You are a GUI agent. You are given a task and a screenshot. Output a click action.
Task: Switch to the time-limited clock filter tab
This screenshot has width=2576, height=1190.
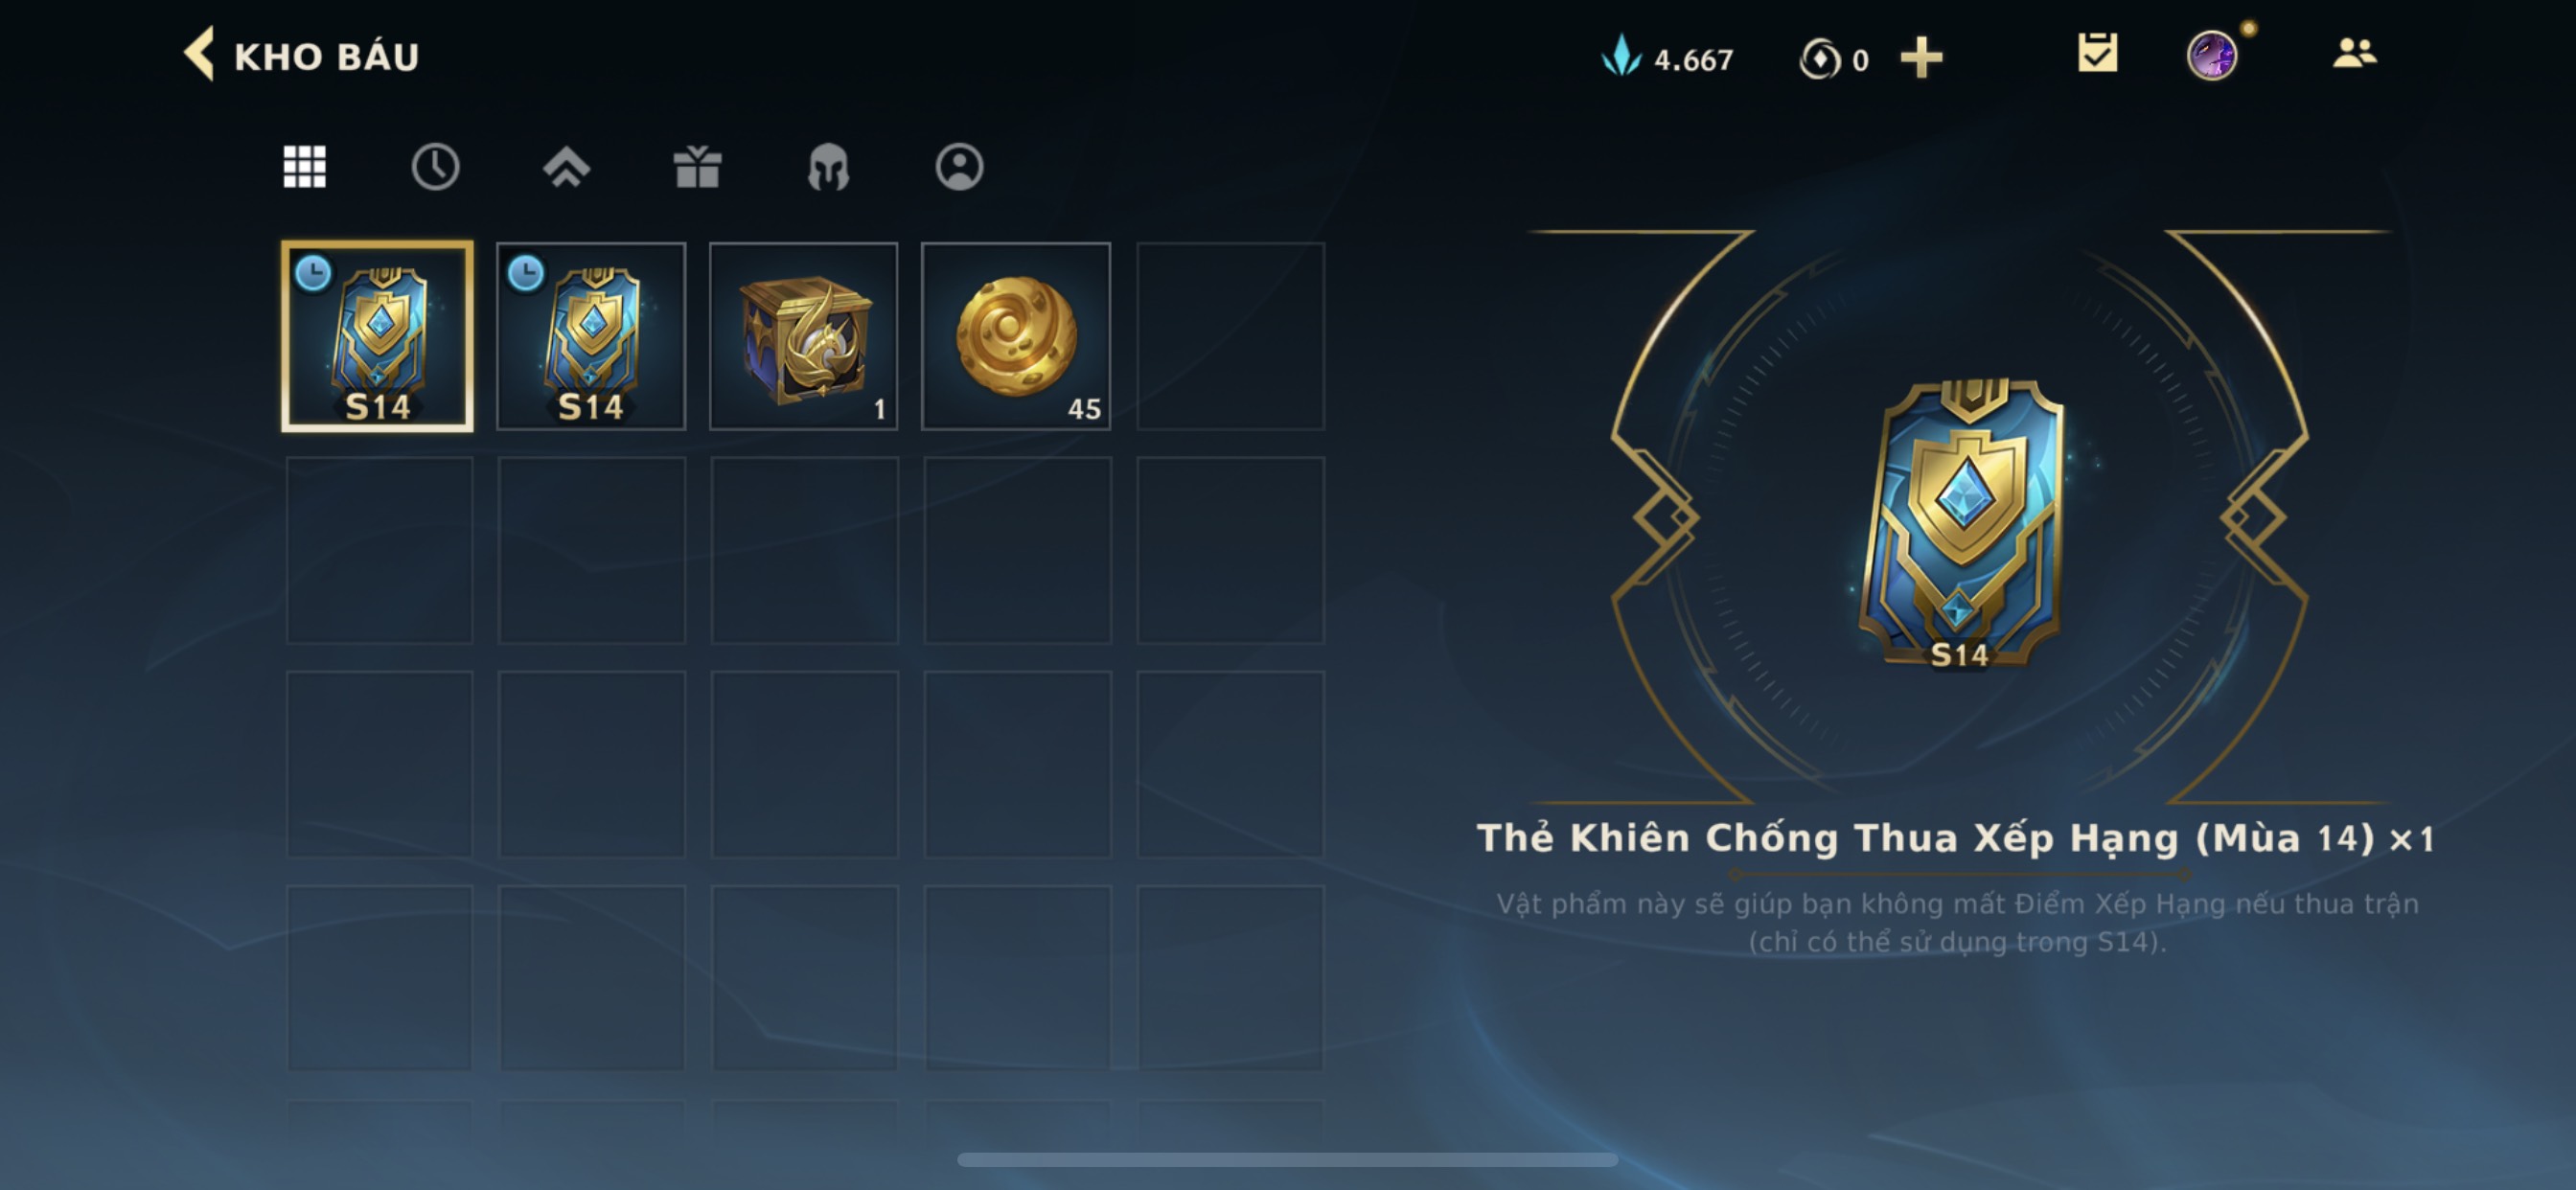click(435, 167)
